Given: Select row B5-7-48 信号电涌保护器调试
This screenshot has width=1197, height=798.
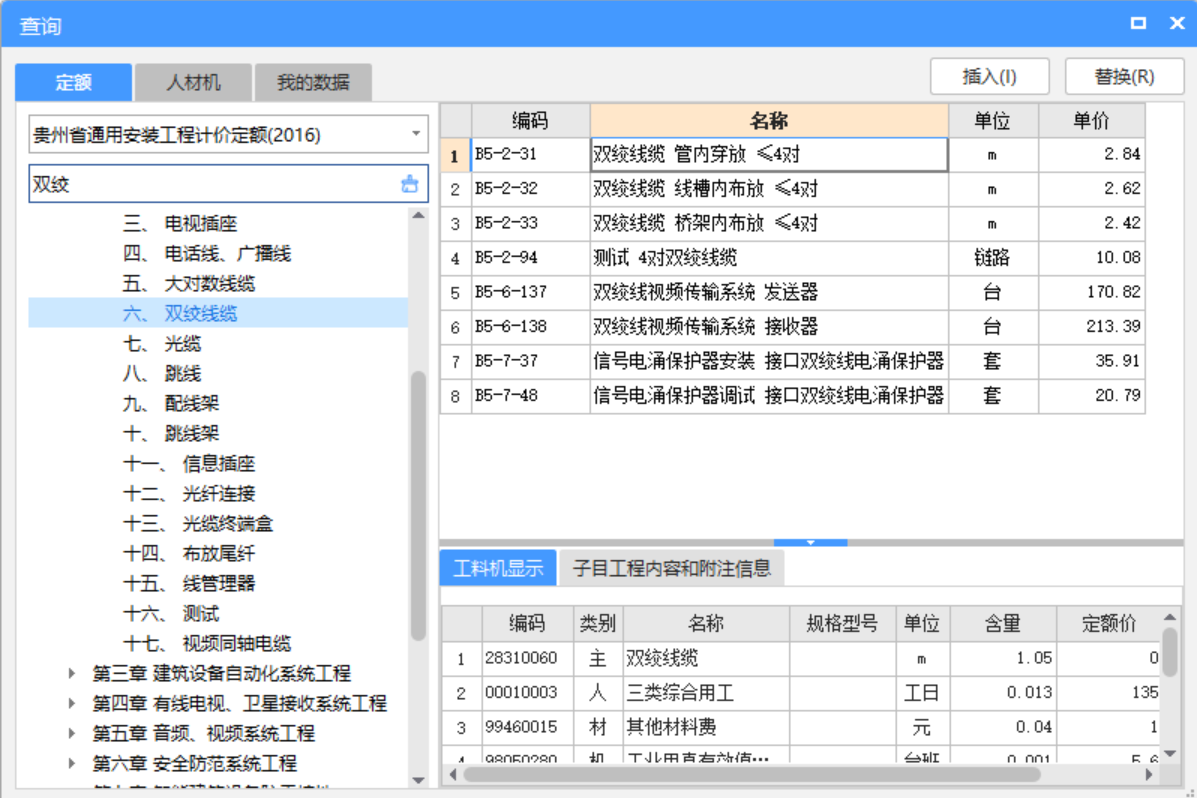Looking at the screenshot, I should [x=792, y=396].
